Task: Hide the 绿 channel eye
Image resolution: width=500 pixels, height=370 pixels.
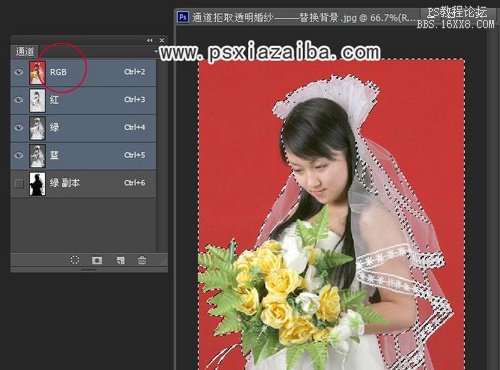Action: point(19,127)
